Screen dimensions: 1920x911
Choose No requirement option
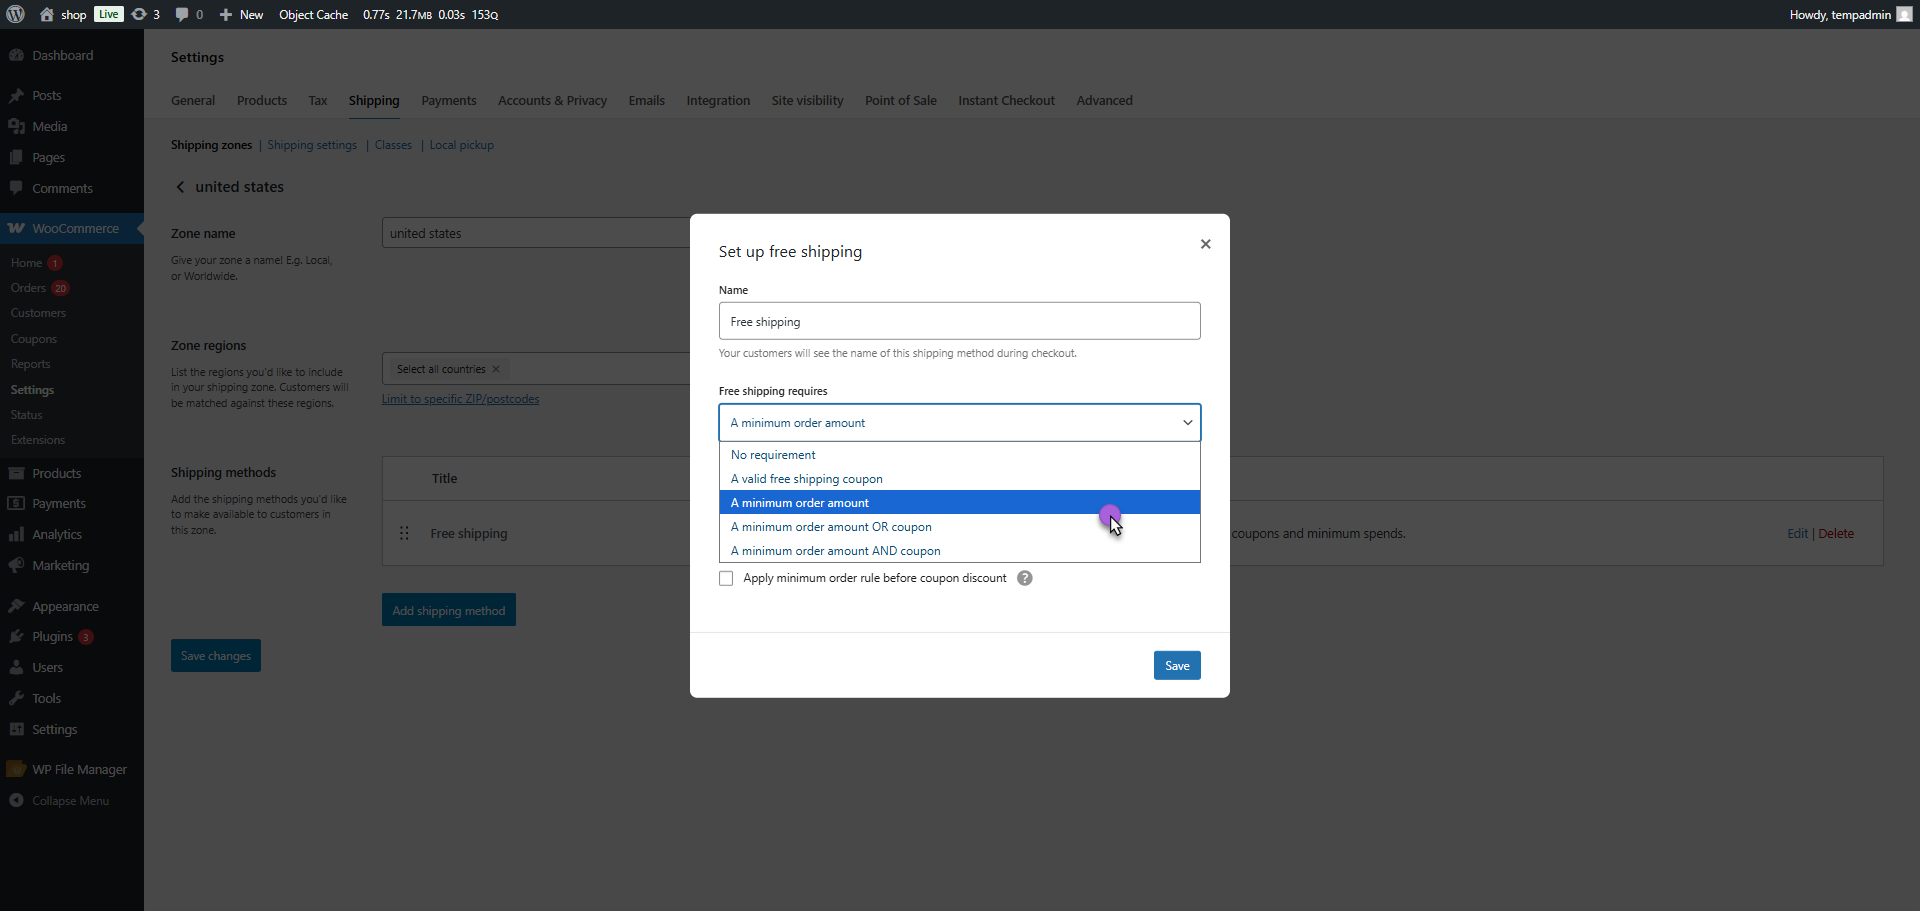773,455
